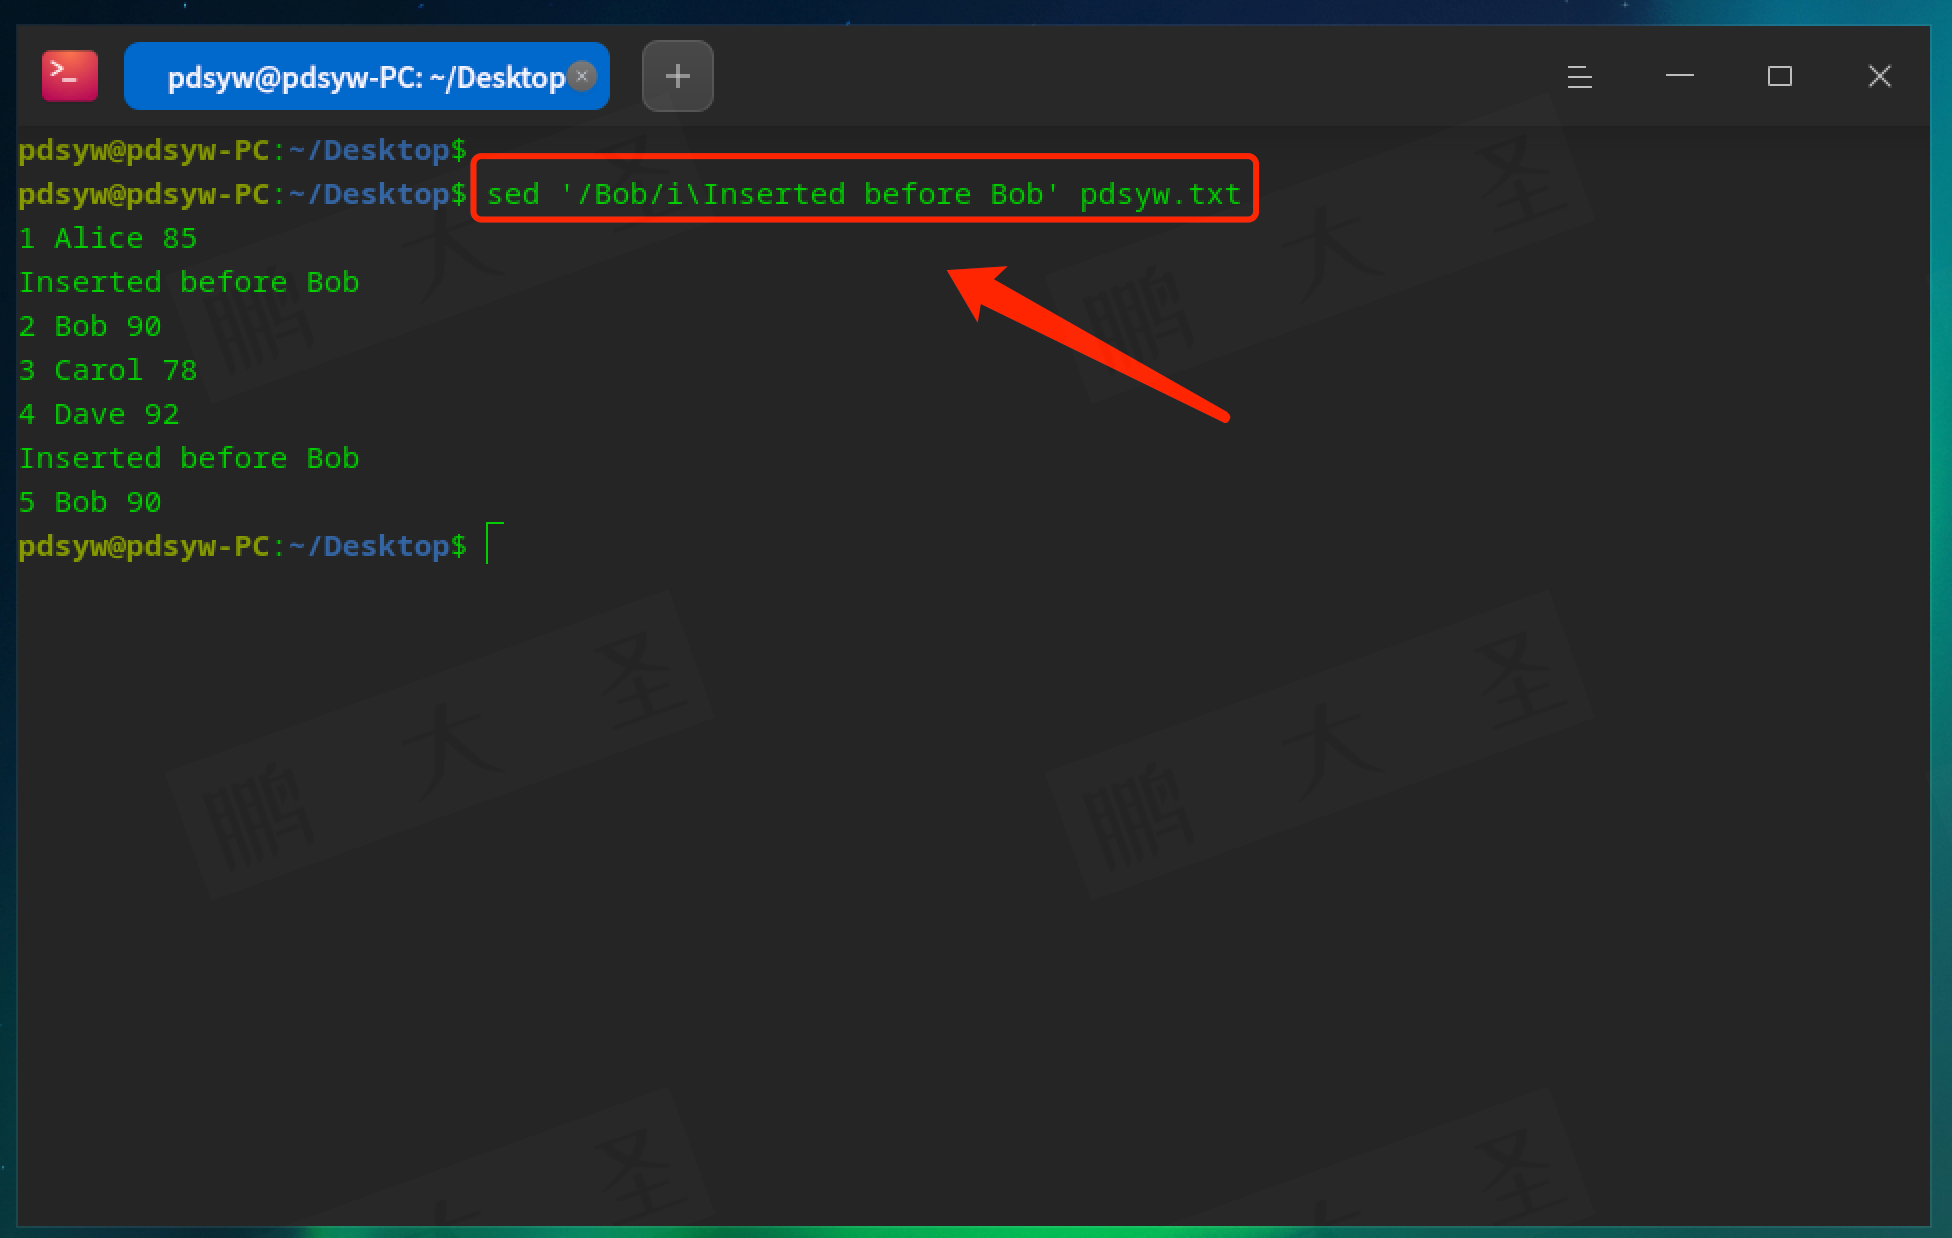1952x1238 pixels.
Task: Click at the cursor on last prompt
Action: pyautogui.click(x=490, y=545)
